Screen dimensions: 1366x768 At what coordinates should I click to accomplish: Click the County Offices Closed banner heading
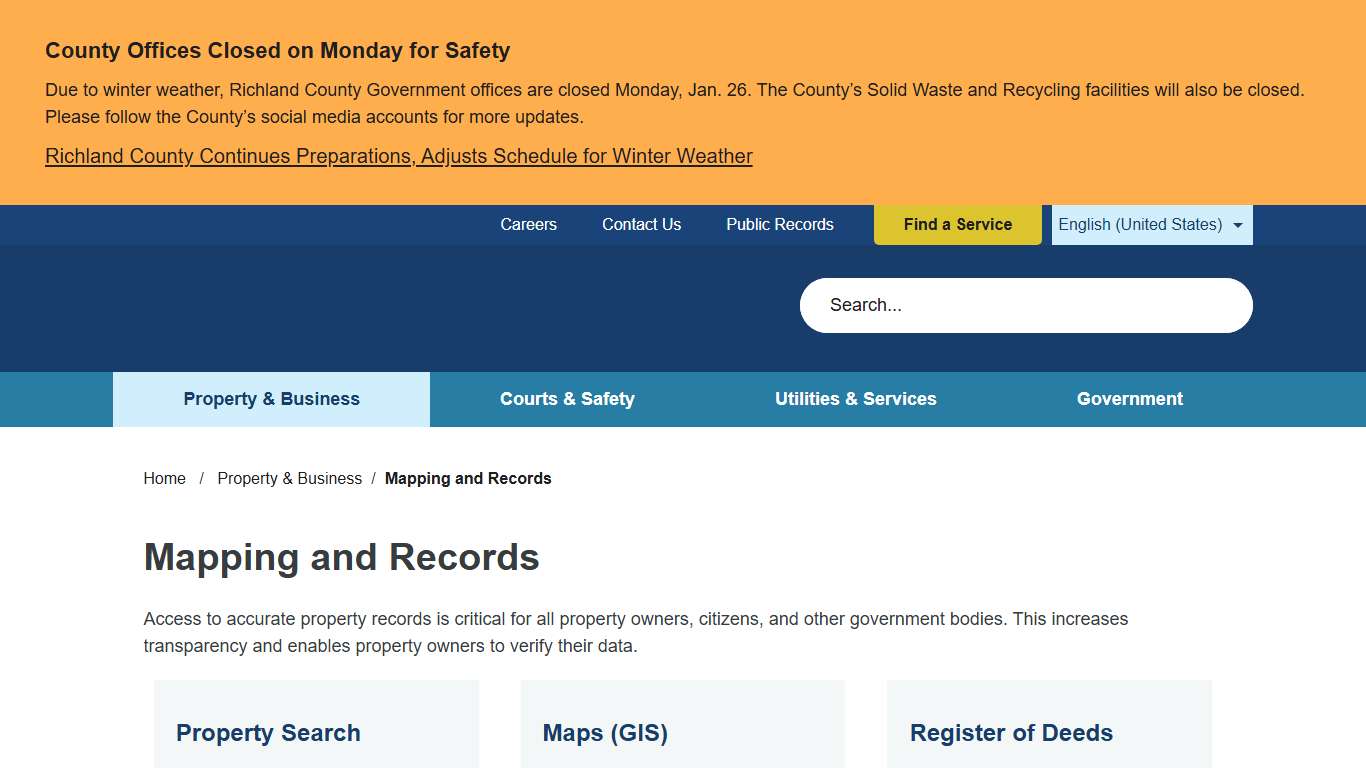[277, 50]
